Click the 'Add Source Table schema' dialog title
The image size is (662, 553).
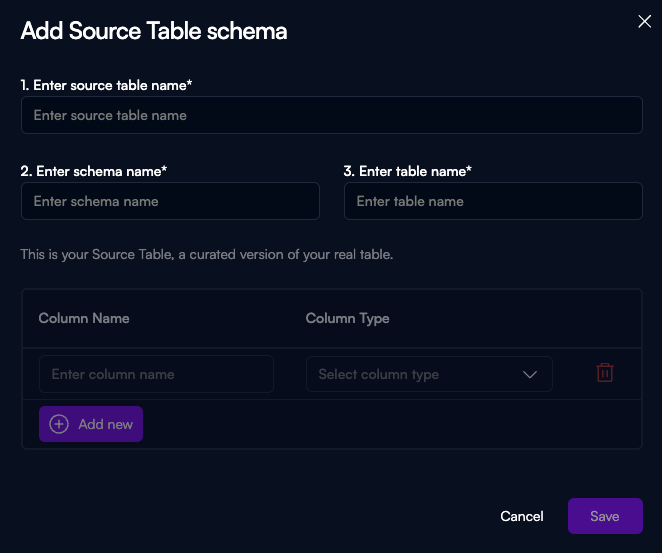tap(154, 31)
